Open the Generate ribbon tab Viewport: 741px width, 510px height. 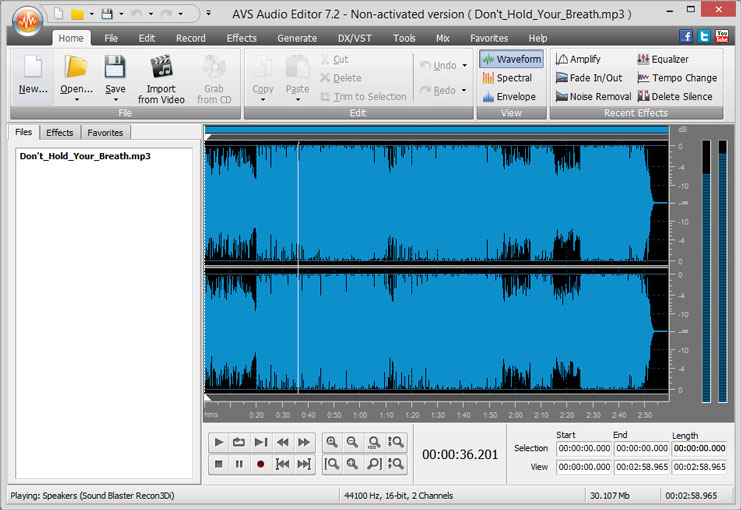point(297,38)
